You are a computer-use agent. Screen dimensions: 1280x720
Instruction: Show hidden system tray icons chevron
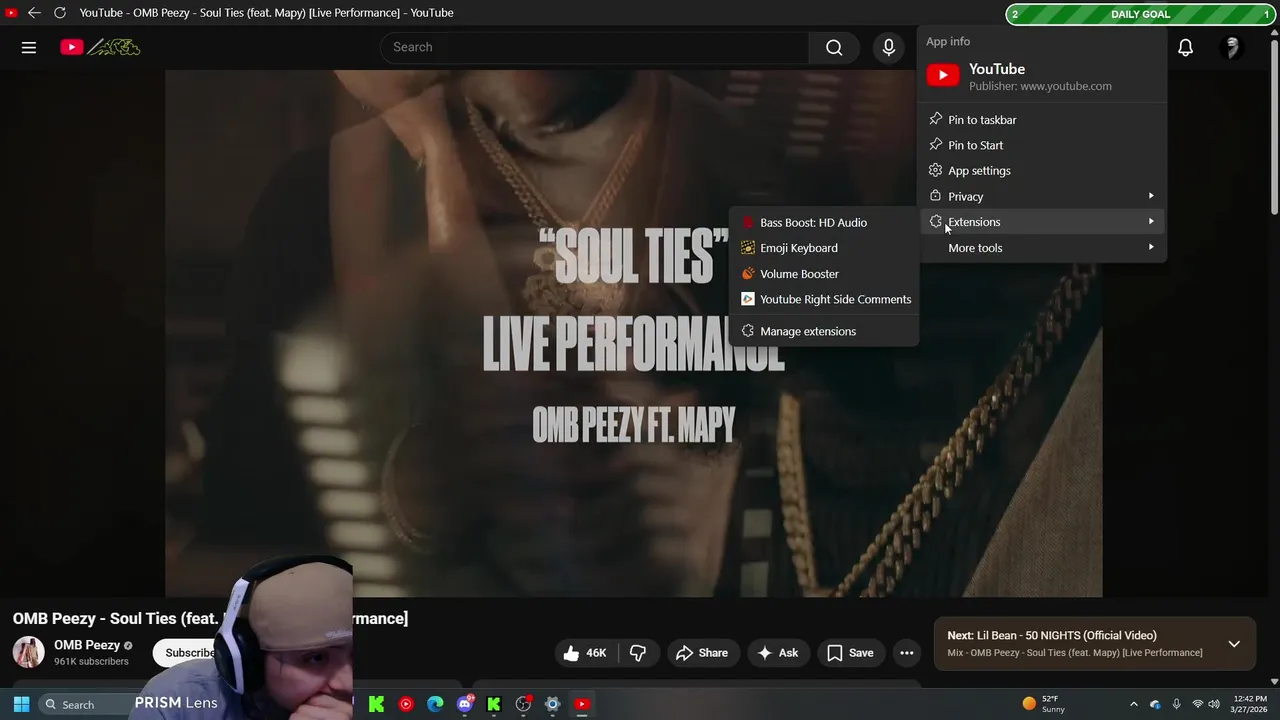(1133, 704)
